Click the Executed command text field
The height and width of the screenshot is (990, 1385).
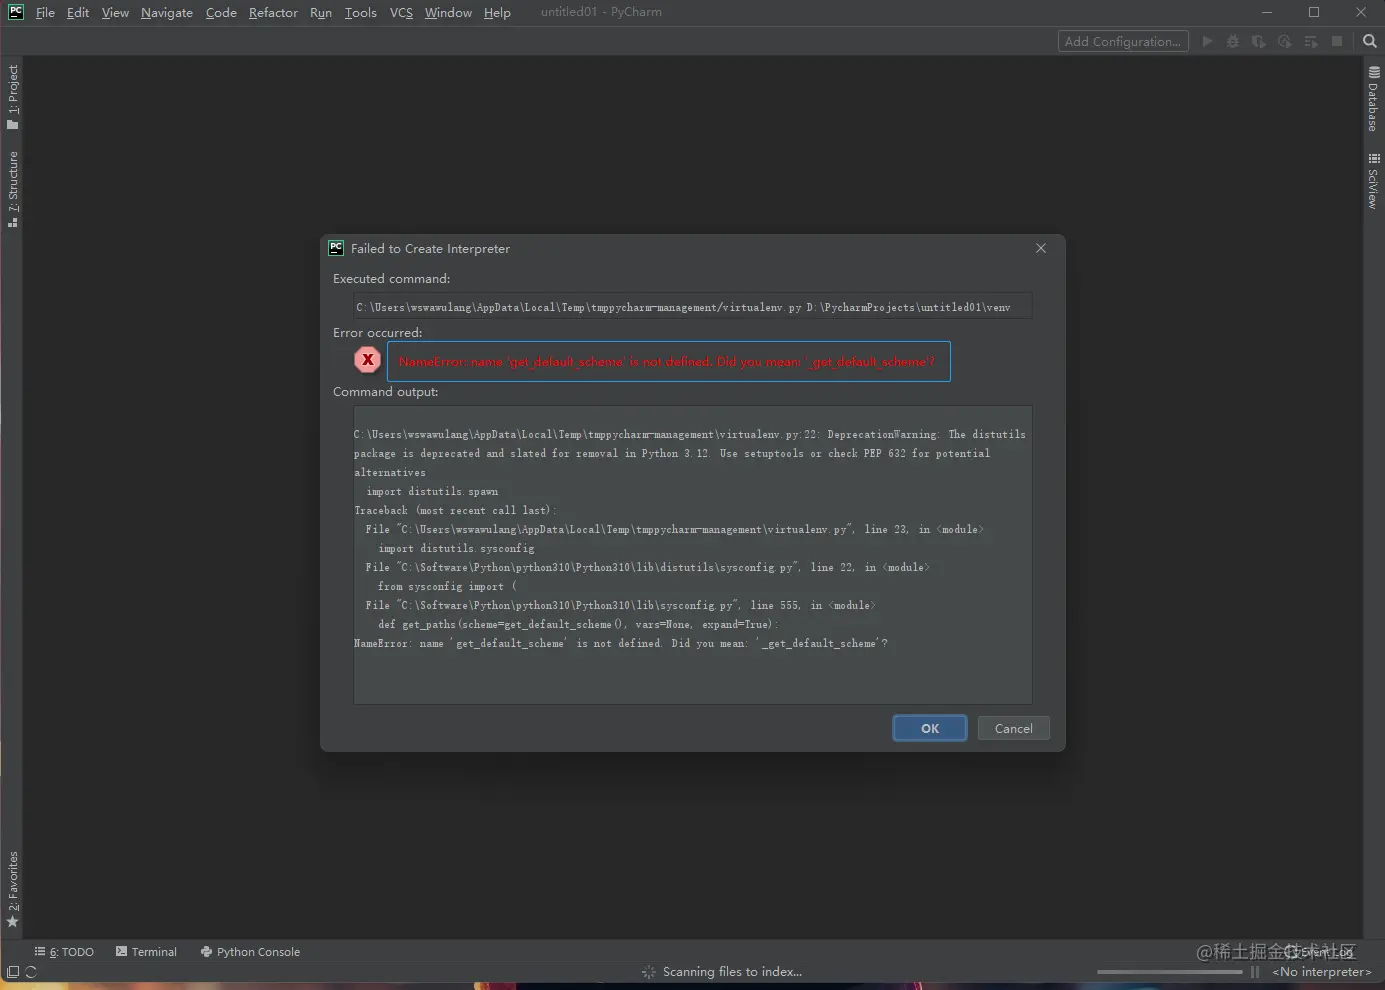692,307
